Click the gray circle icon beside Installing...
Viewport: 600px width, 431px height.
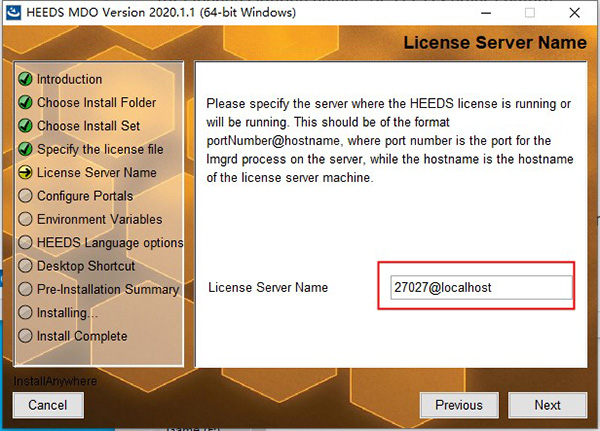click(25, 313)
